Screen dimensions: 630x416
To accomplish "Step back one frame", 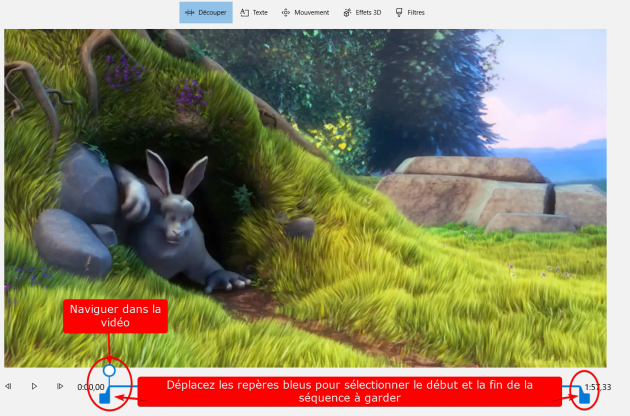I will pos(9,386).
